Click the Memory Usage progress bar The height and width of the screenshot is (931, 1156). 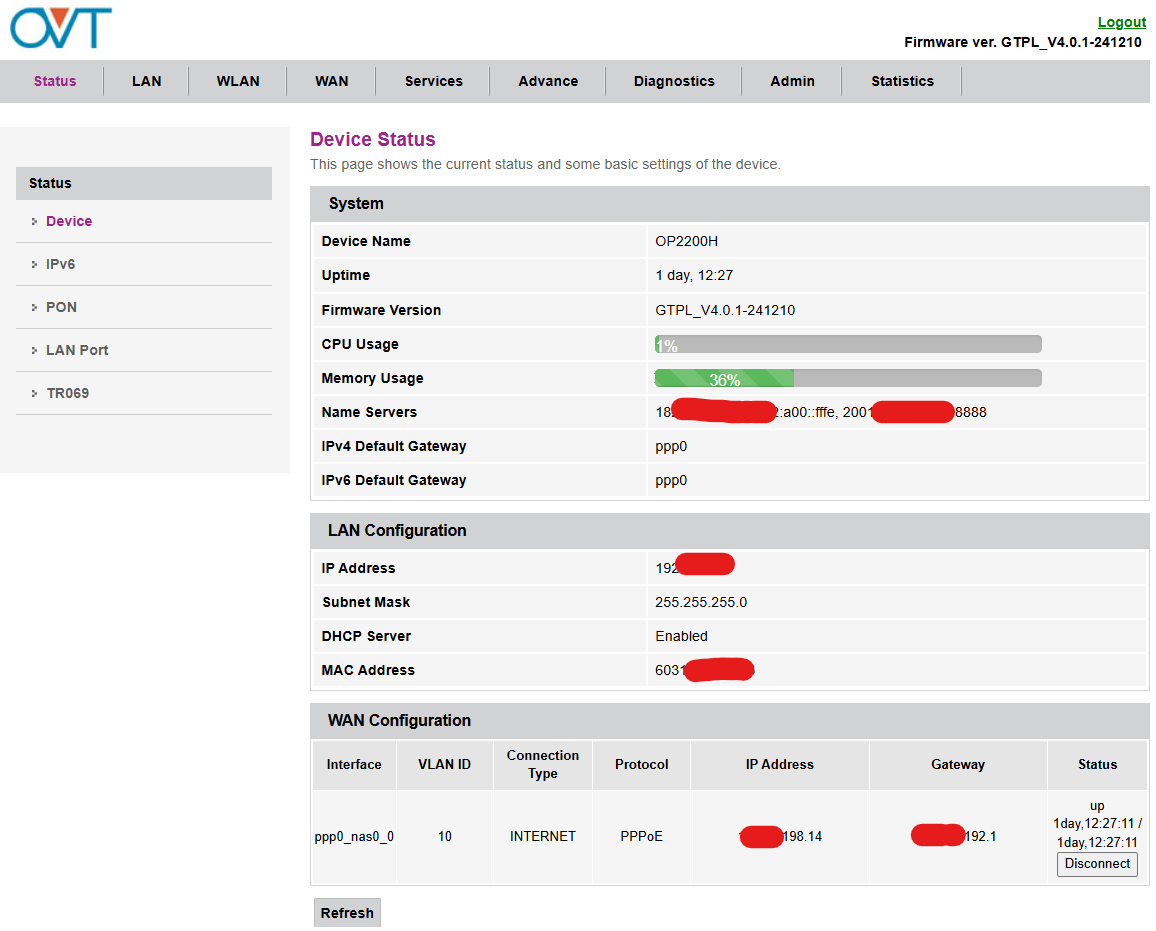point(848,378)
